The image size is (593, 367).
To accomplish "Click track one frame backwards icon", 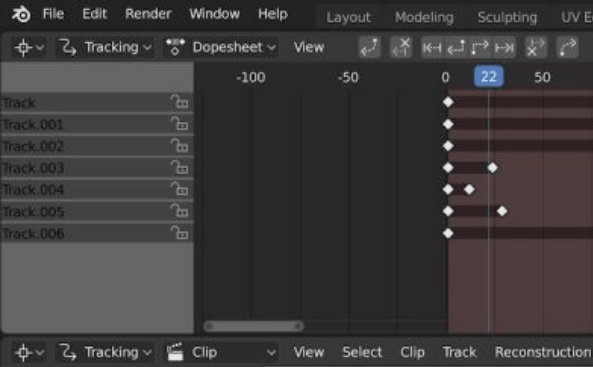I will [456, 48].
